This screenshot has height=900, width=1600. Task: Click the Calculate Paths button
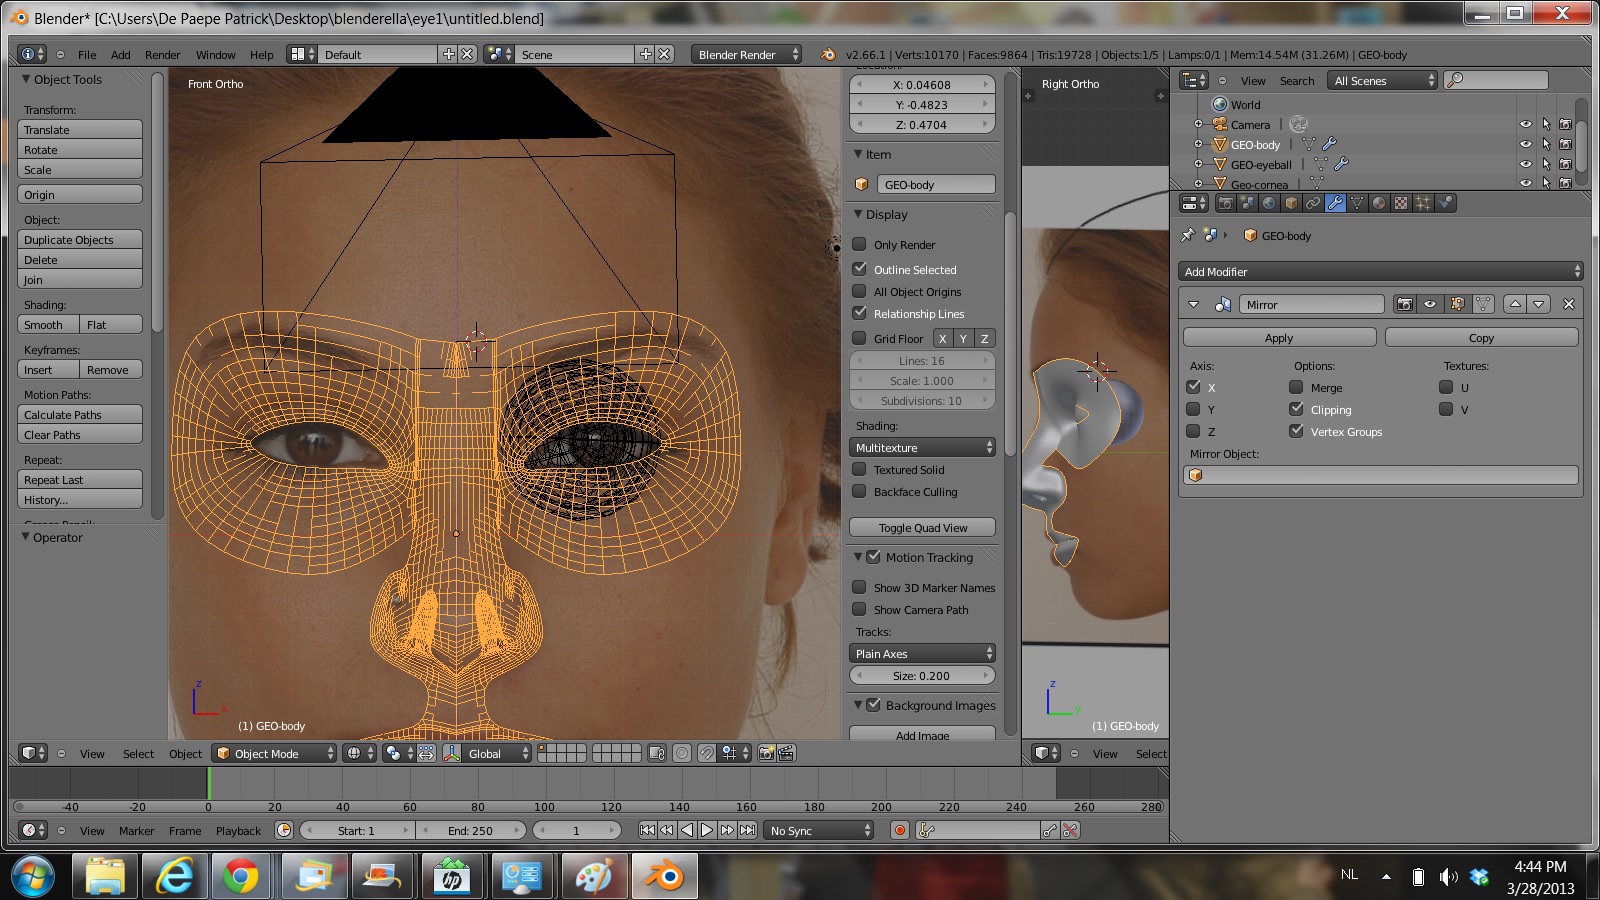80,414
